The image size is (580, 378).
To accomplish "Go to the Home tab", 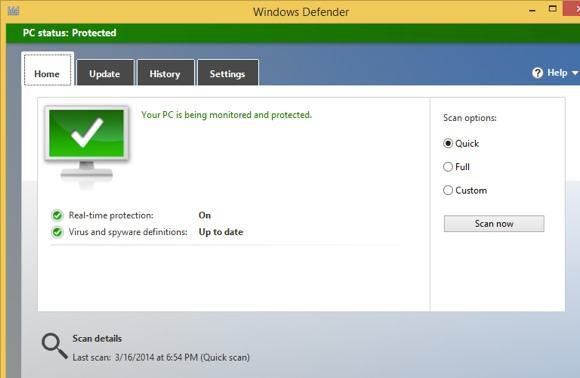I will 47,70.
